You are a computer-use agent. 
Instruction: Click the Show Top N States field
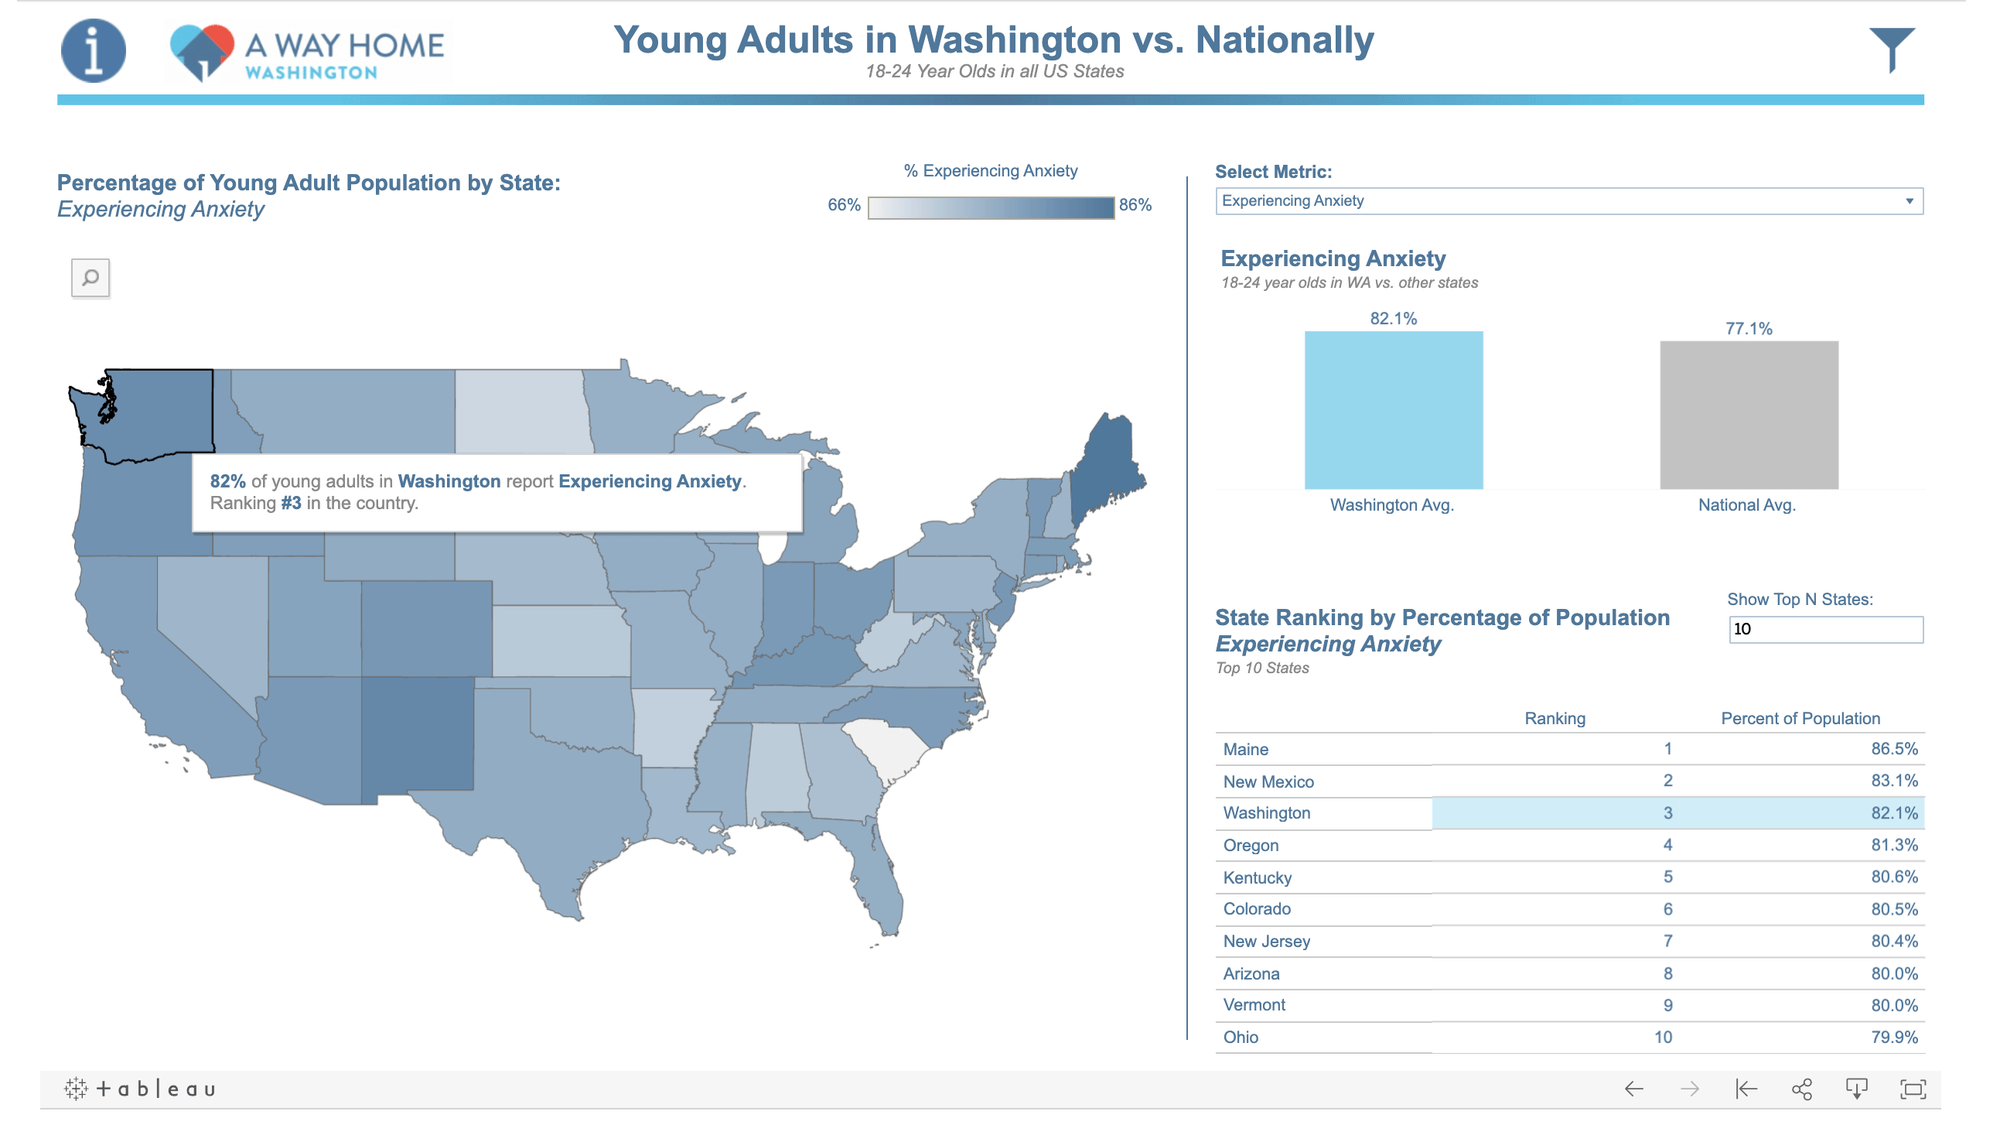click(1825, 629)
